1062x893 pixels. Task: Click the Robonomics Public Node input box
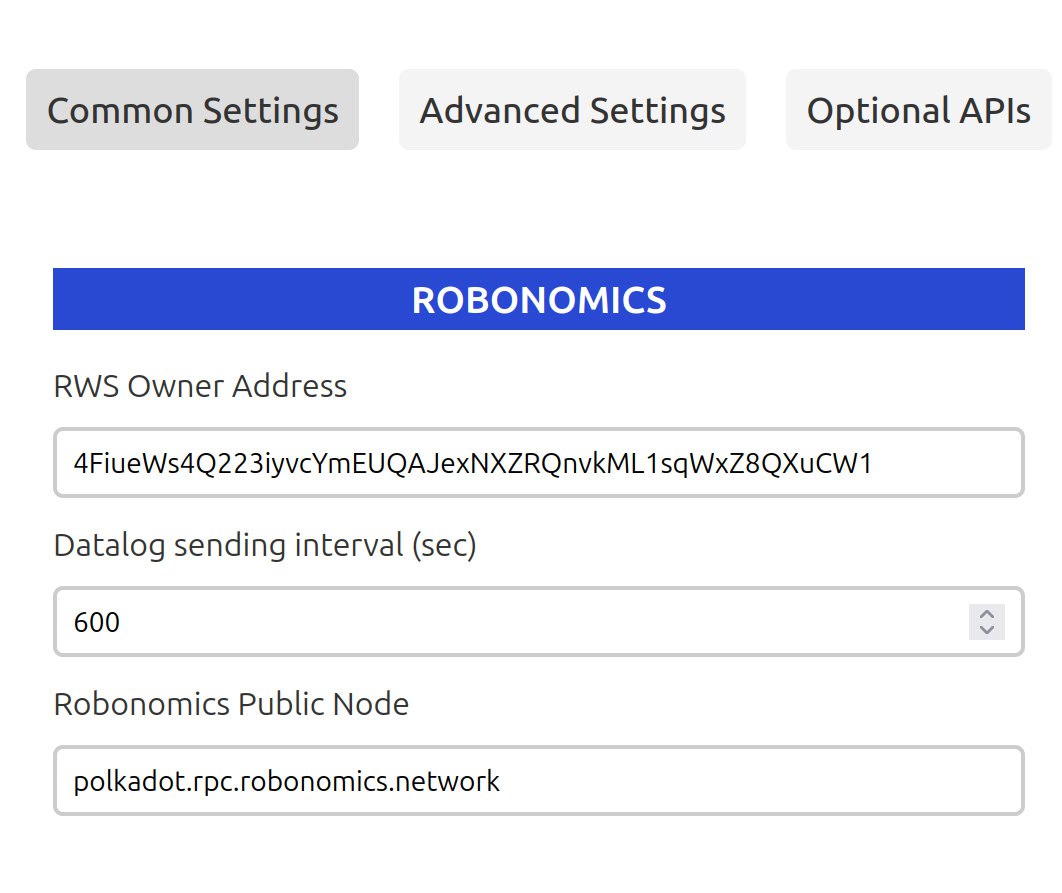click(x=538, y=781)
